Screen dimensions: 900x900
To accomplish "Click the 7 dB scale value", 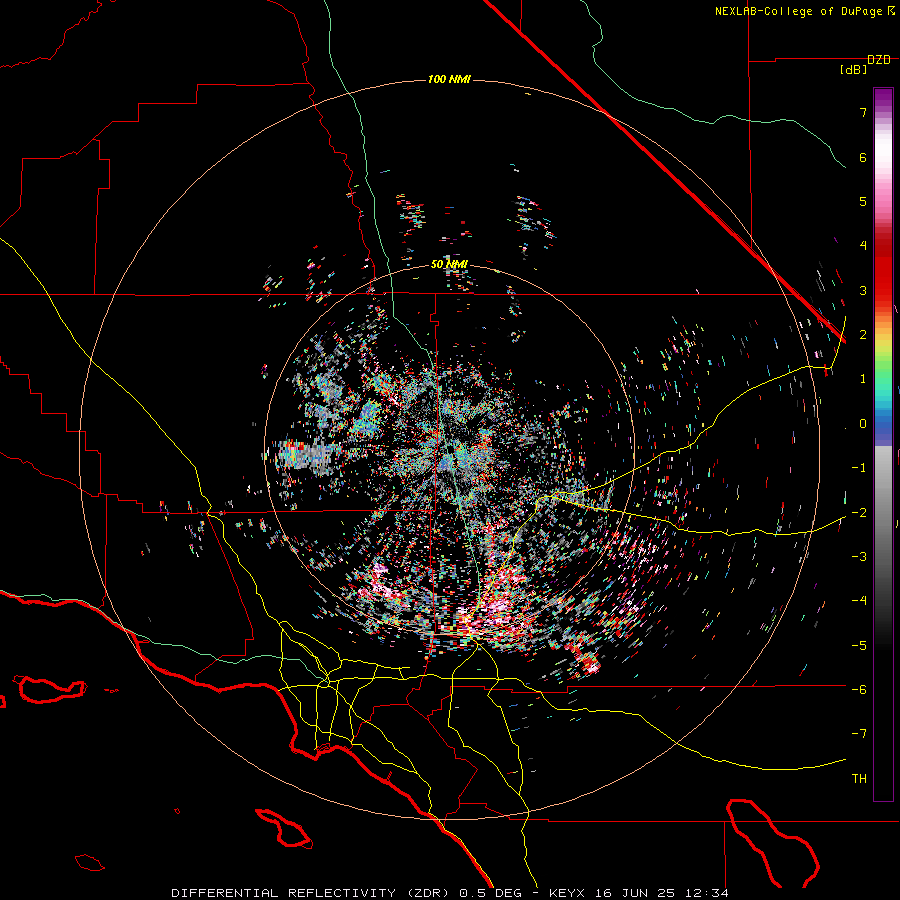I will (x=863, y=112).
